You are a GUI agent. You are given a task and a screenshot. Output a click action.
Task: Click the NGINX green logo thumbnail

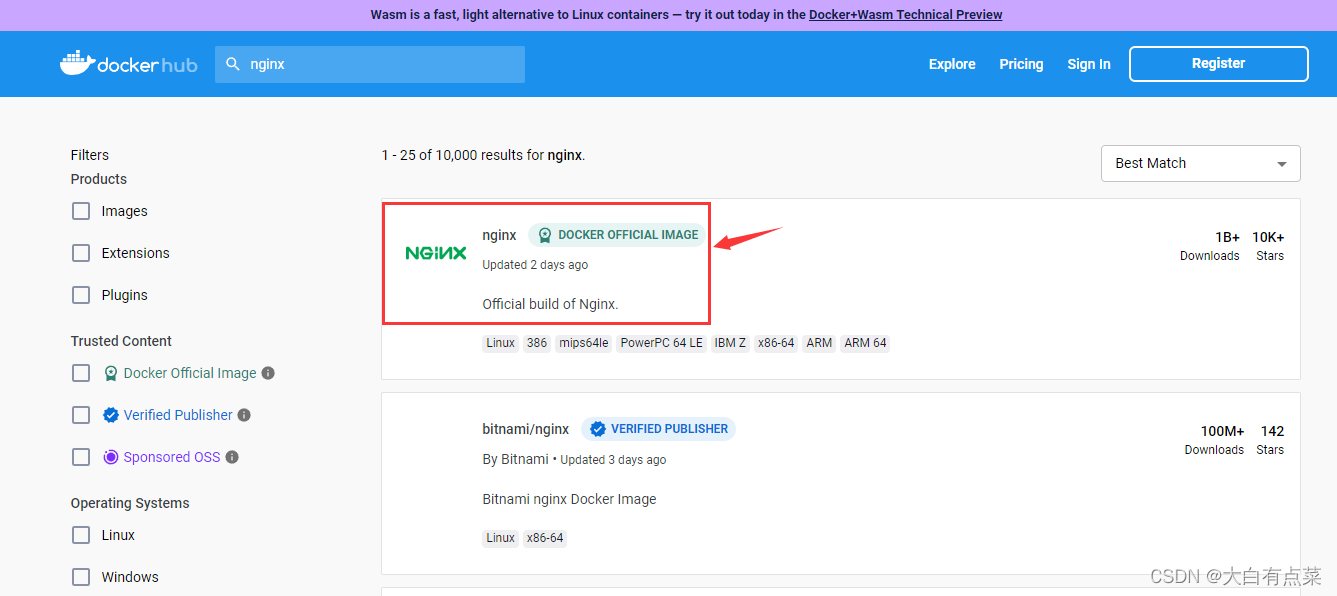(x=436, y=253)
